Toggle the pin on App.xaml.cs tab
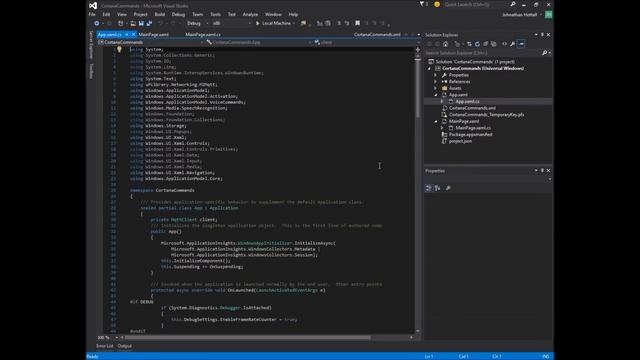This screenshot has width=640, height=360. click(127, 35)
